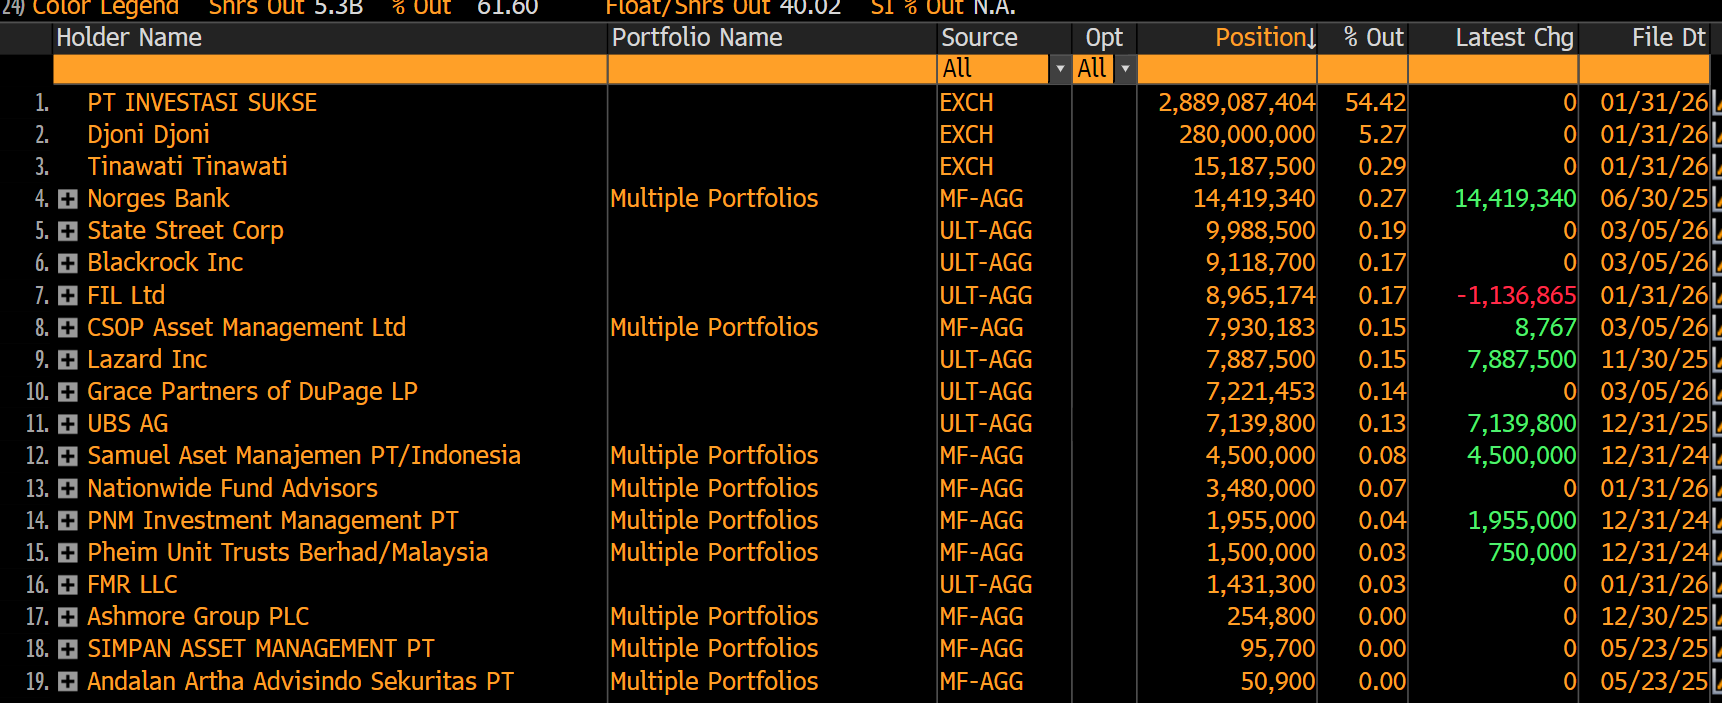Screen dimensions: 1722x703
Task: Sort by the Position column header
Action: click(1264, 38)
